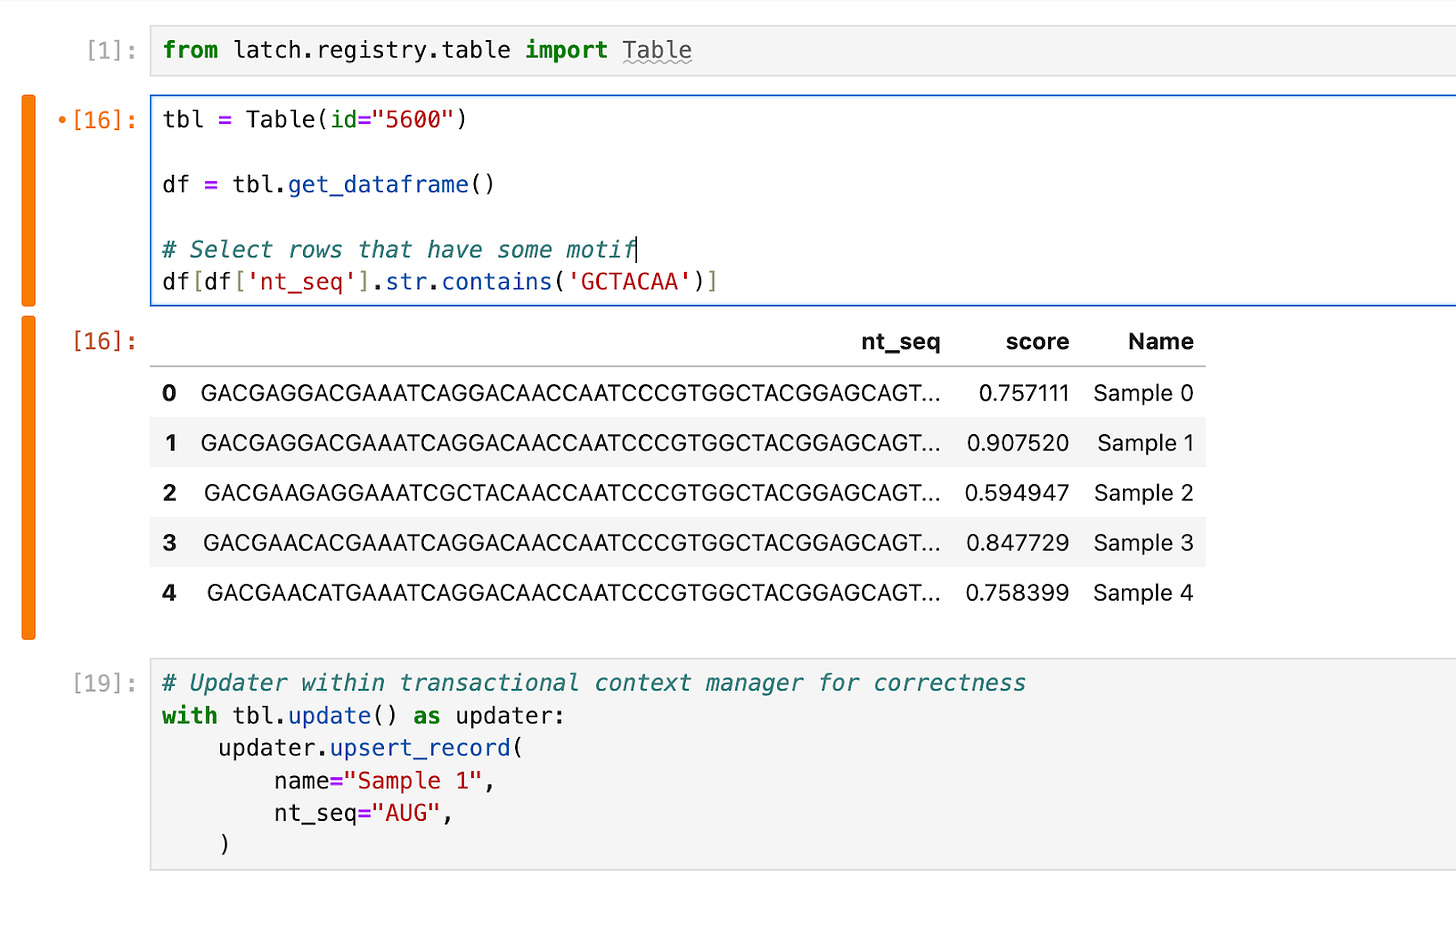This screenshot has height=950, width=1456.
Task: Click the GACGAACACGAAATC sequence in row 3
Action: pyautogui.click(x=572, y=543)
